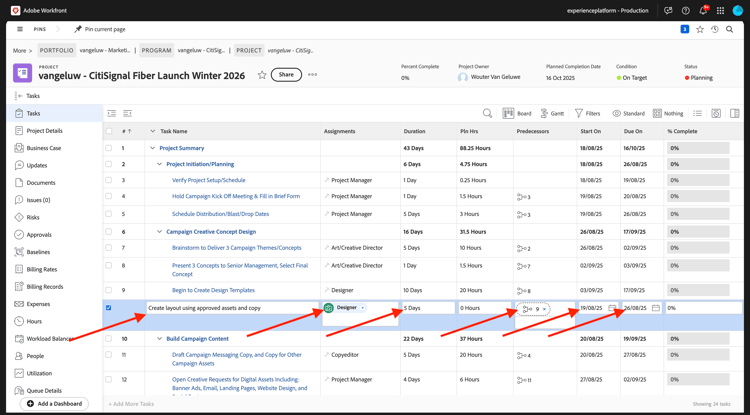Viewport: 750px width, 415px height.
Task: Check the box for task 5
Action: point(109,214)
